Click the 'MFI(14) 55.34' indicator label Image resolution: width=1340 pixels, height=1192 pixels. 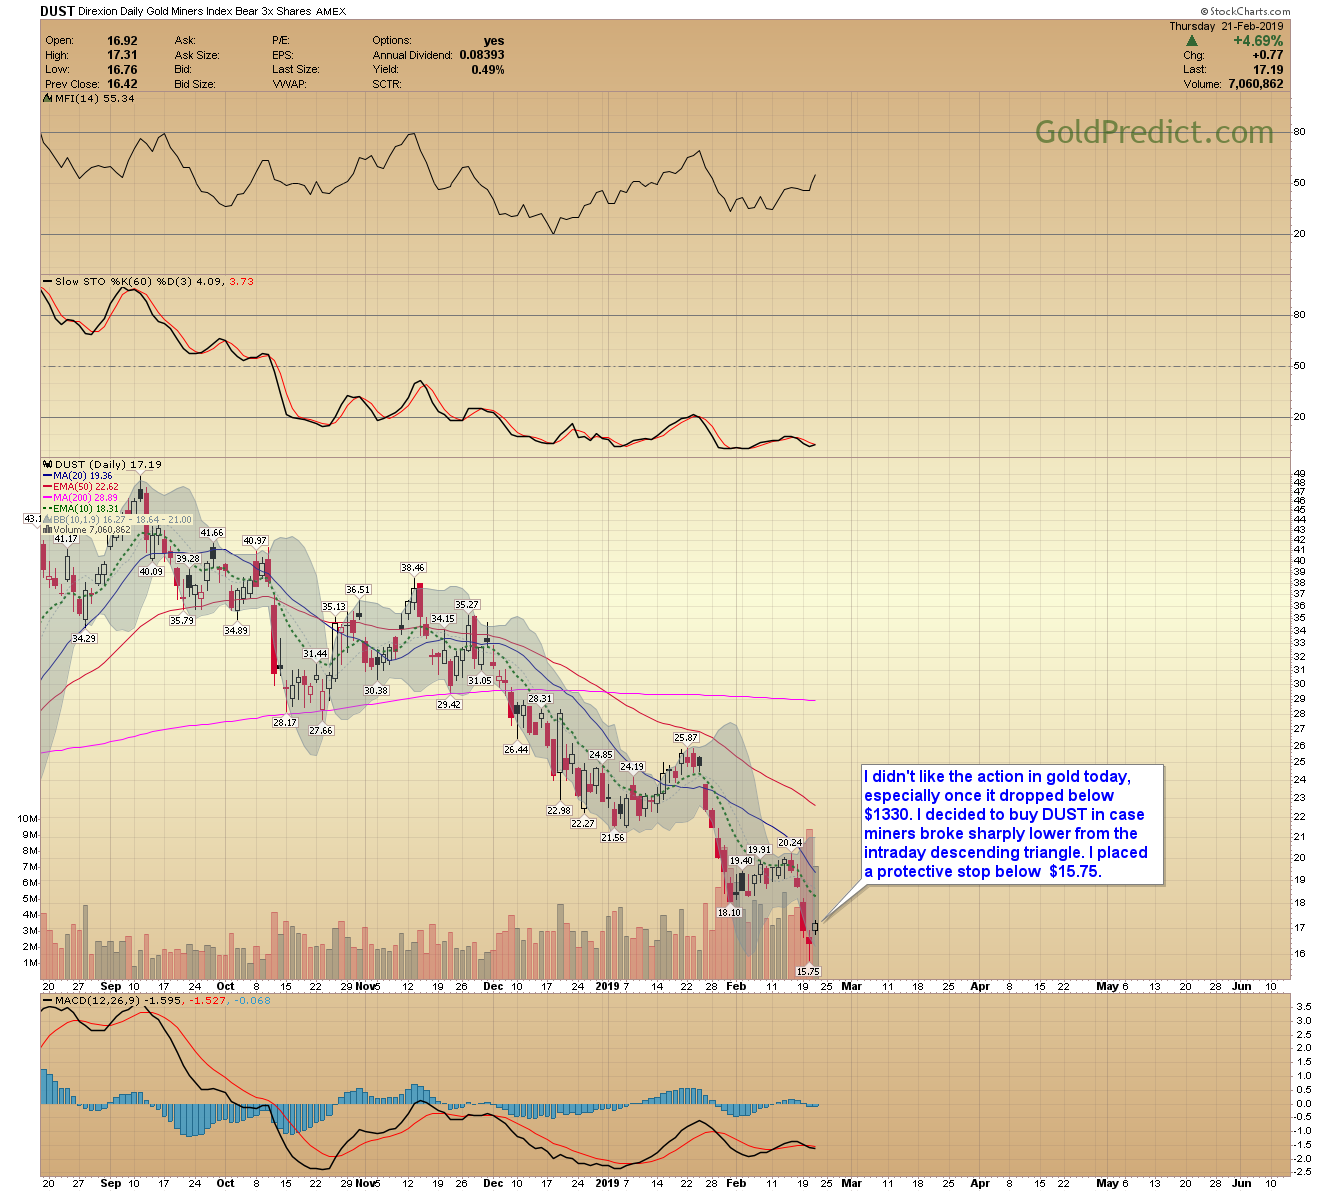[94, 99]
